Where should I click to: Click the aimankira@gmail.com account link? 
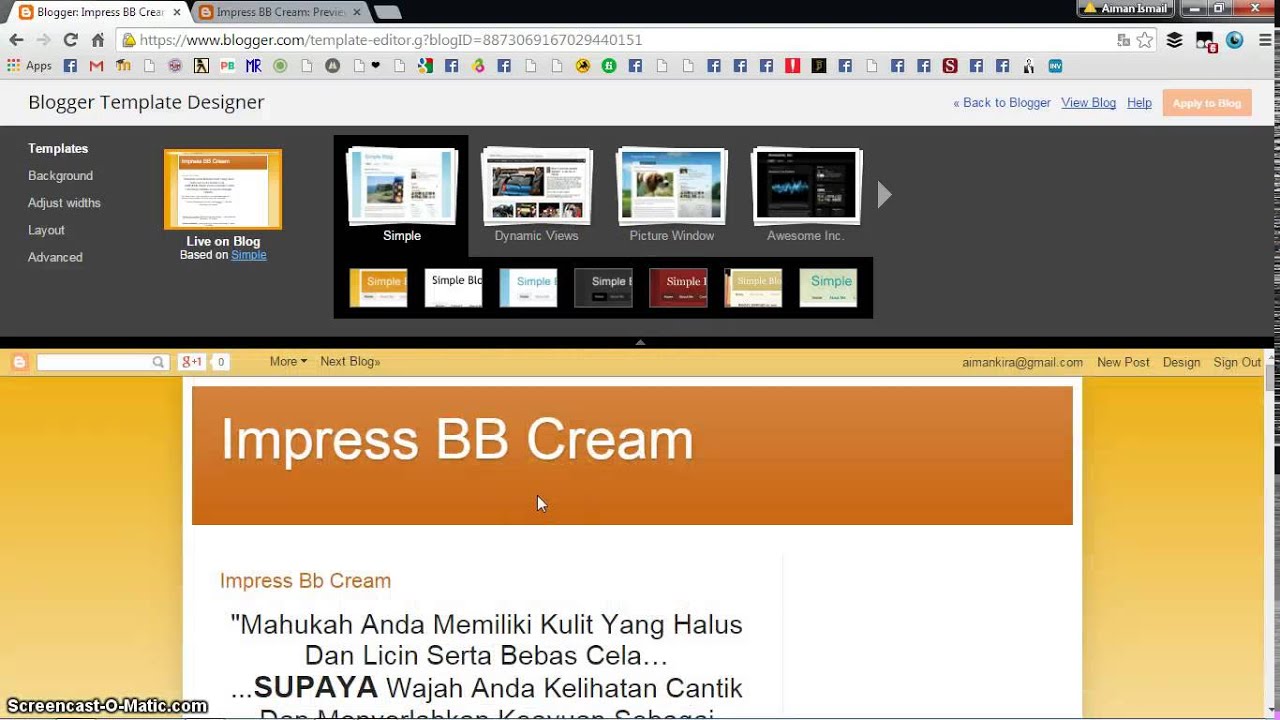pos(1022,362)
